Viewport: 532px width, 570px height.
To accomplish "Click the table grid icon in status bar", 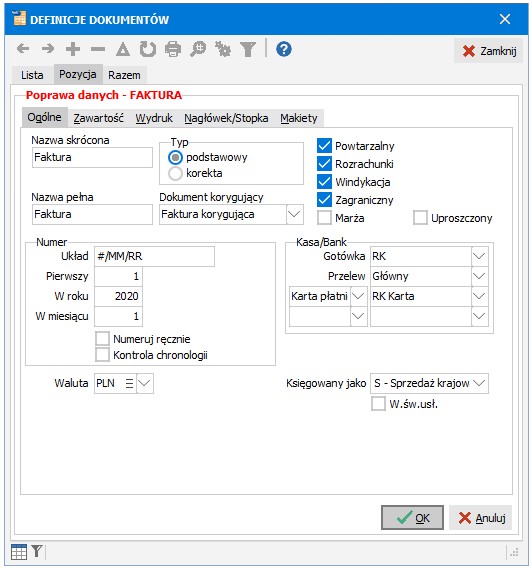I will coord(19,552).
